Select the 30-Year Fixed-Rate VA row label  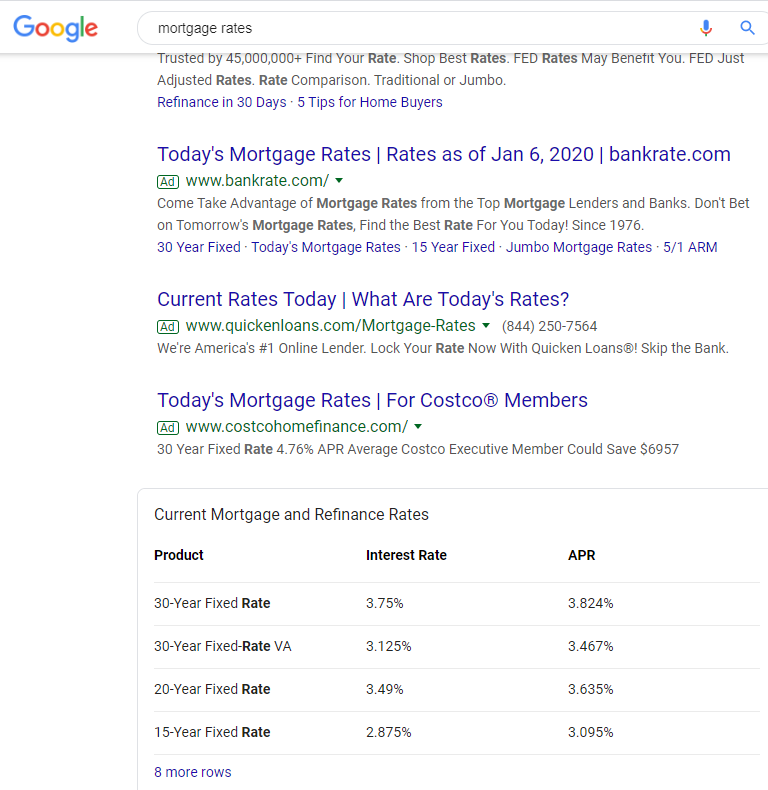pos(223,646)
